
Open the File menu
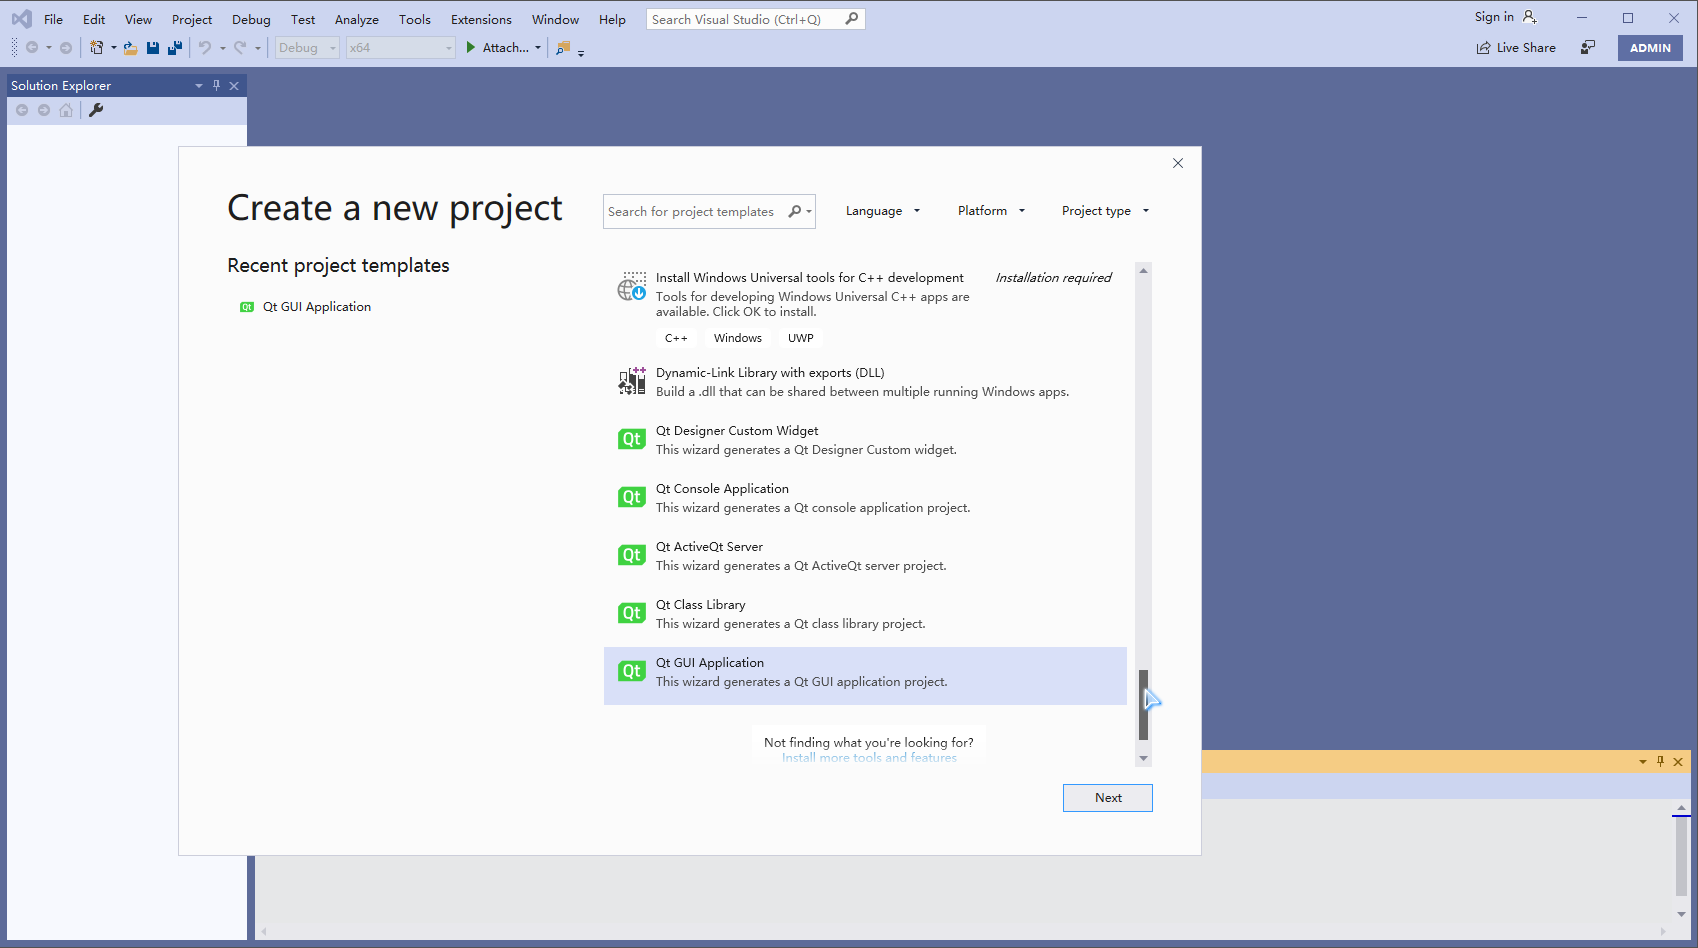pos(53,19)
